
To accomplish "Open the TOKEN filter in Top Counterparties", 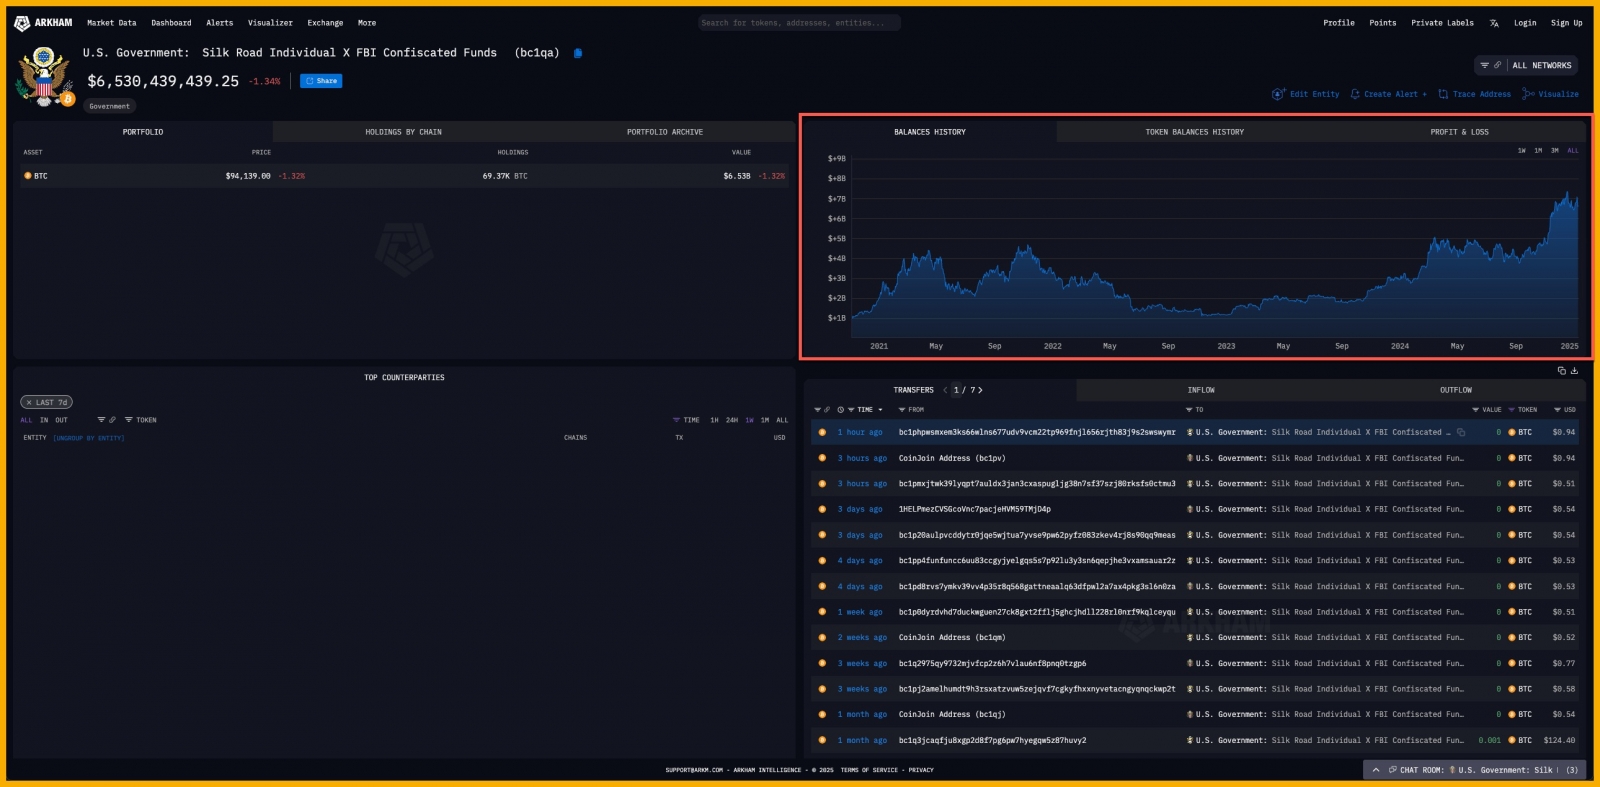I will tap(141, 420).
